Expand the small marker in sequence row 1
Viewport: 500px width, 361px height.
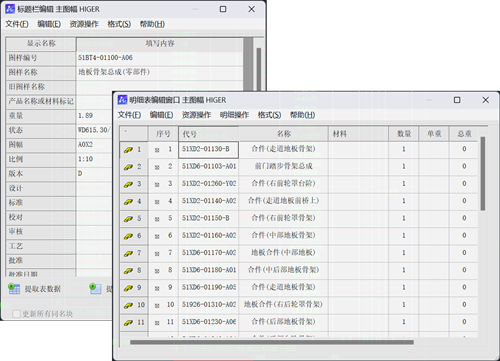[x=157, y=150]
